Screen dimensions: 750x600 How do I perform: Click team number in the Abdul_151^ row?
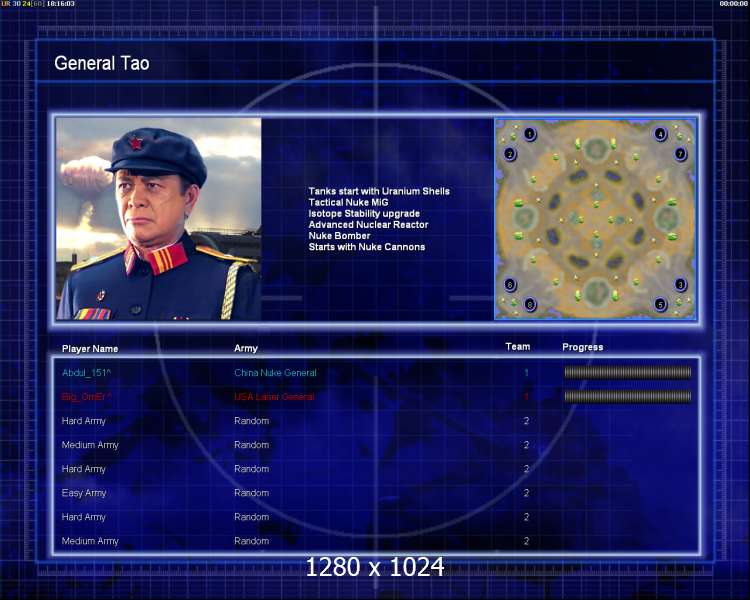point(526,373)
